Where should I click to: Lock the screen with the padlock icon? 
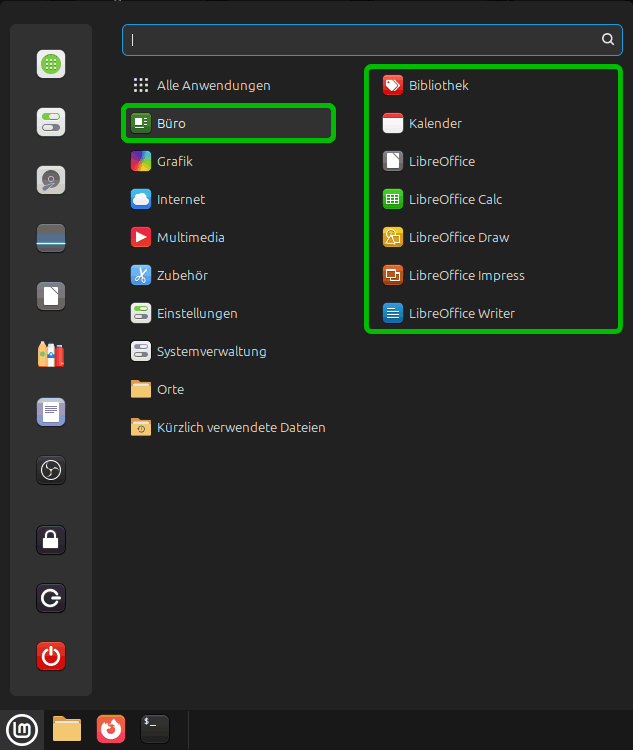51,540
